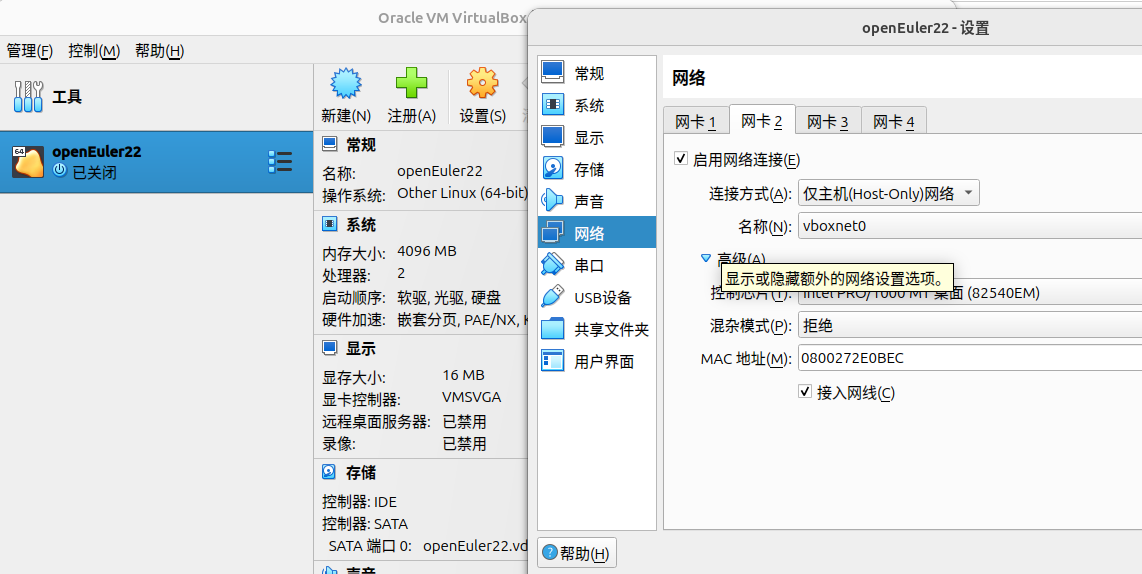Click the 帮助(H) button in settings dialog
Screen dimensions: 1142x574
[577, 553]
